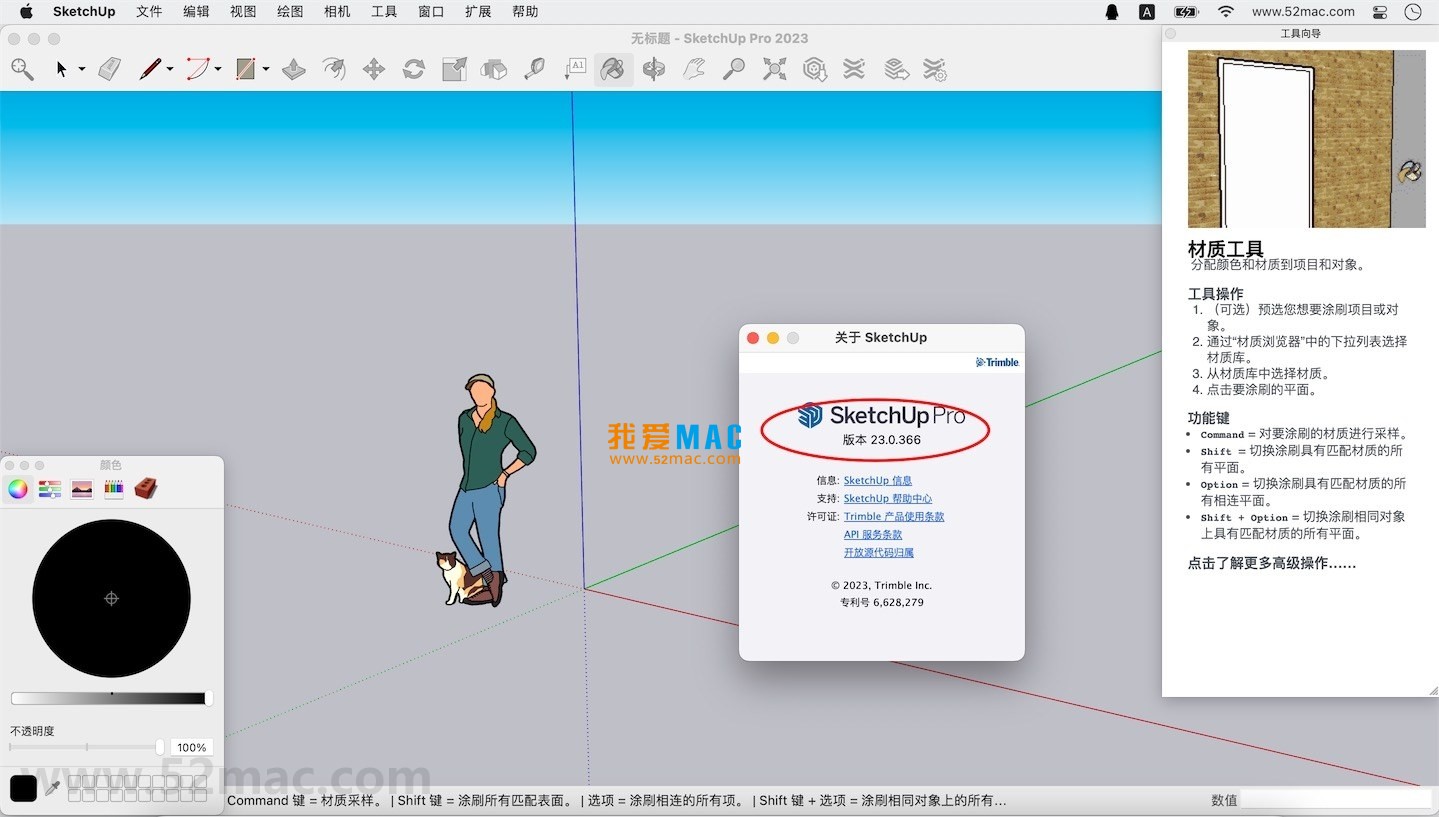Select the Search magnifier tool in toolbar
The height and width of the screenshot is (817, 1439).
coord(22,69)
